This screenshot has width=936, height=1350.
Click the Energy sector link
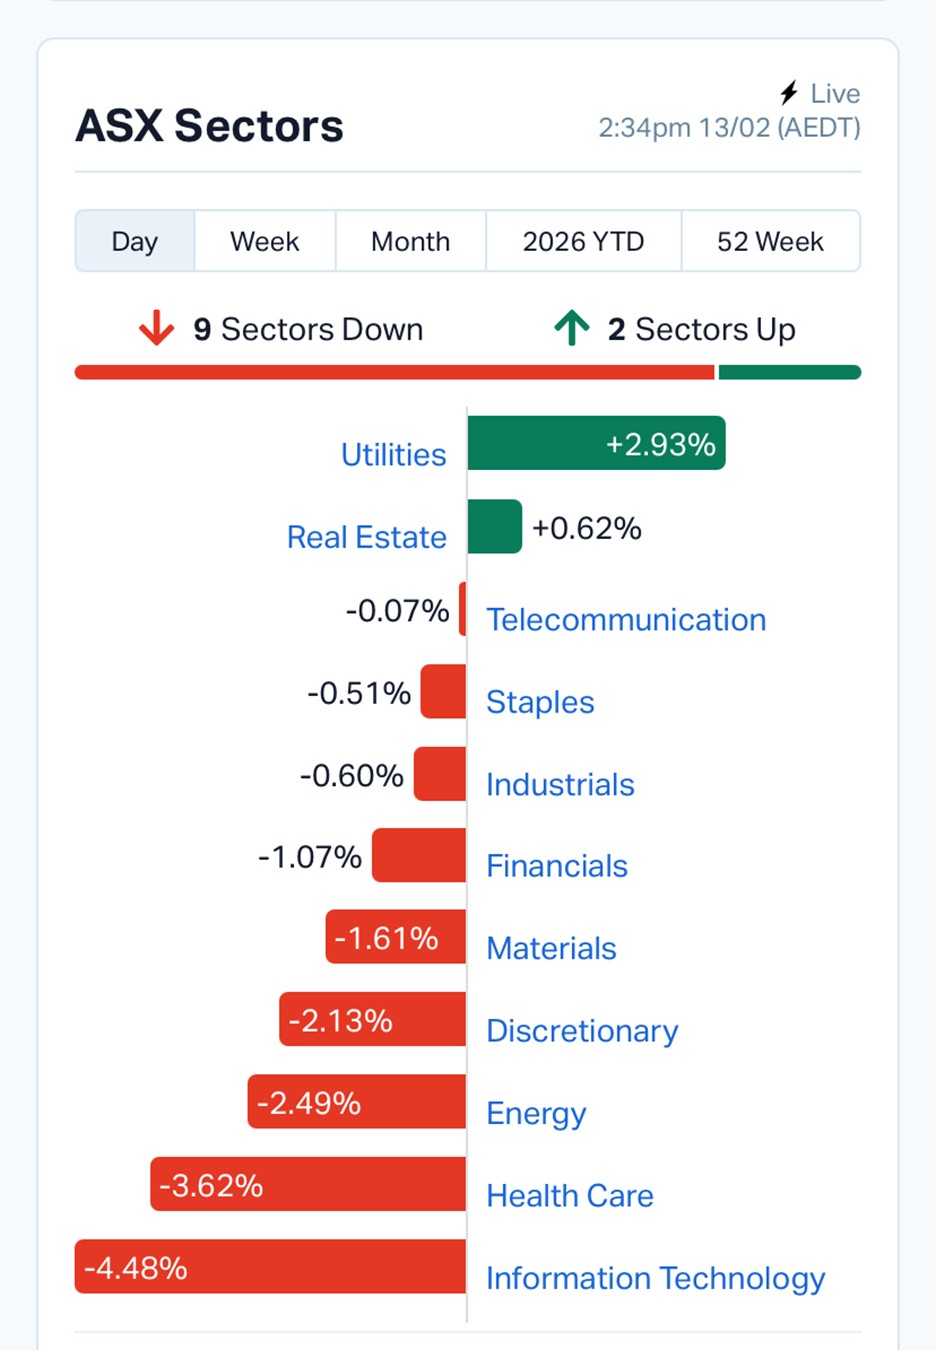pos(536,1113)
